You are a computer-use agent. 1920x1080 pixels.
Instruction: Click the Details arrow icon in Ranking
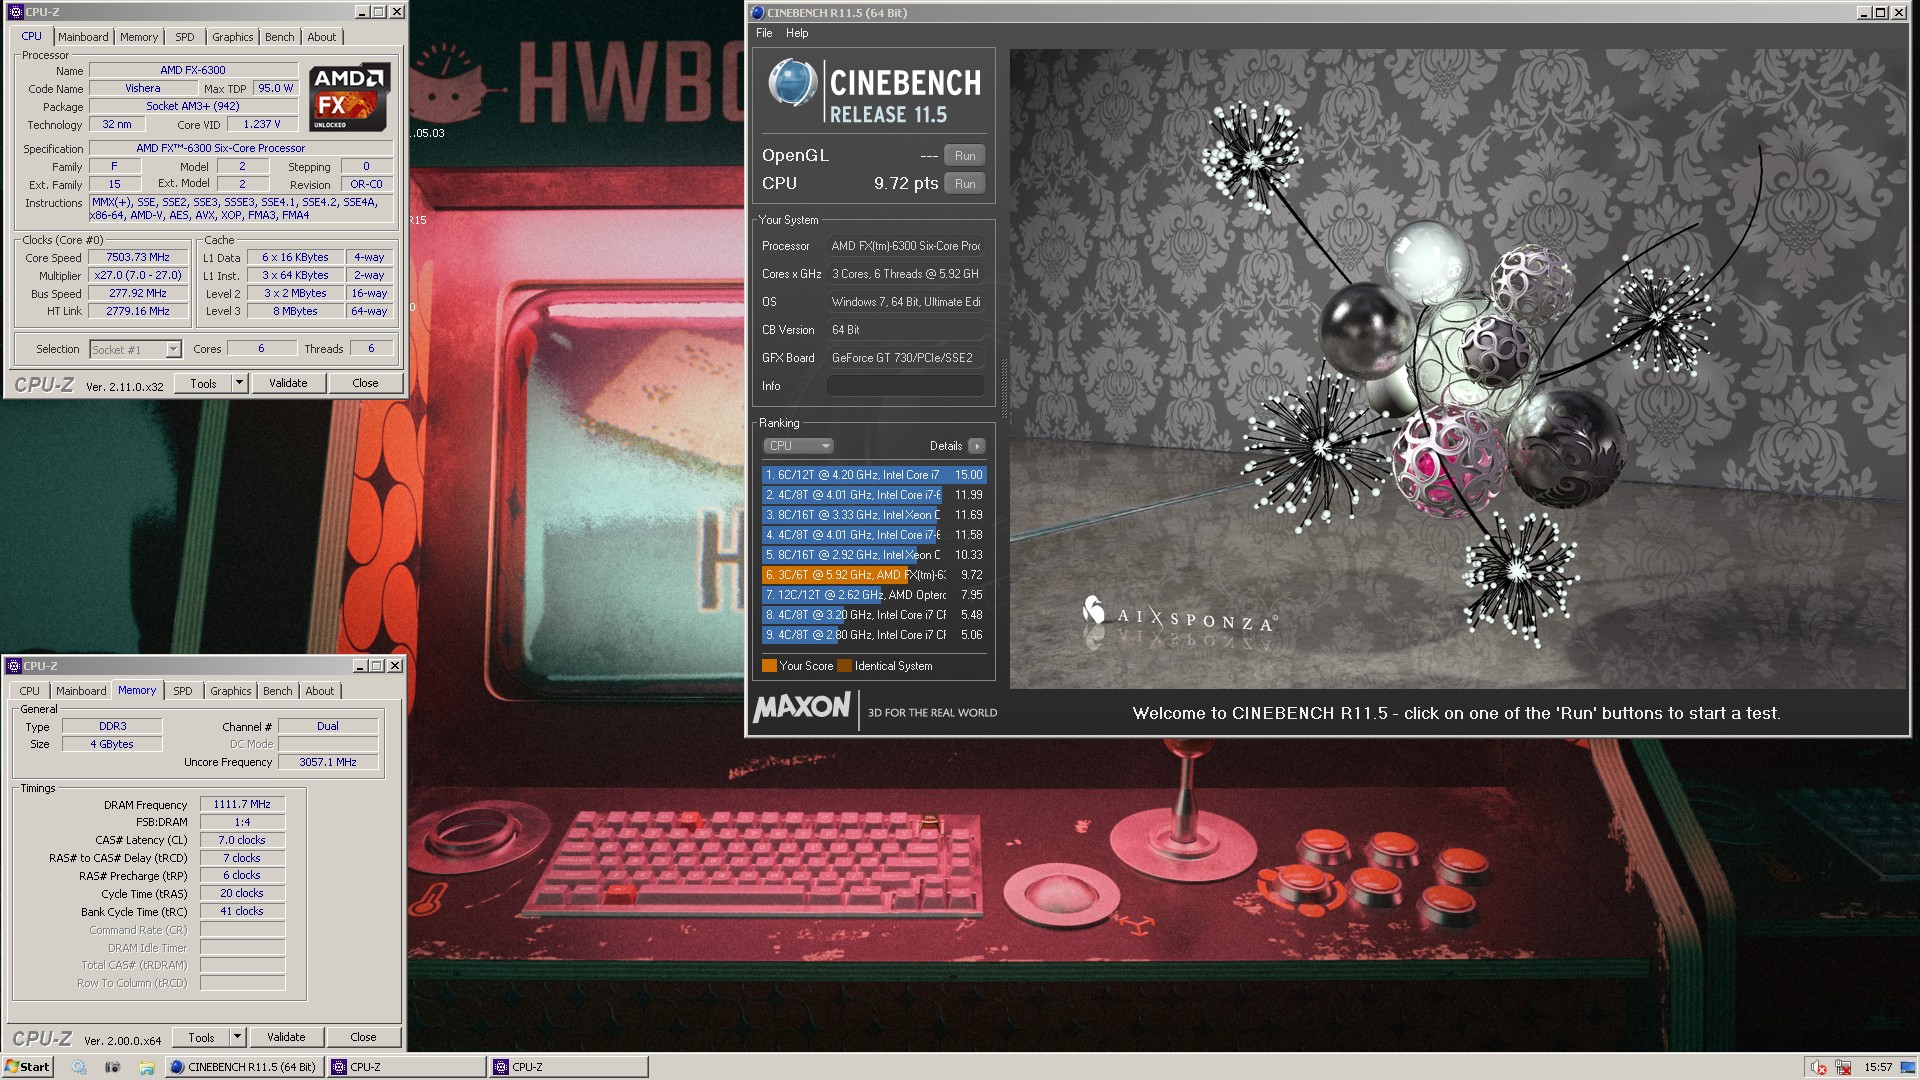point(977,446)
